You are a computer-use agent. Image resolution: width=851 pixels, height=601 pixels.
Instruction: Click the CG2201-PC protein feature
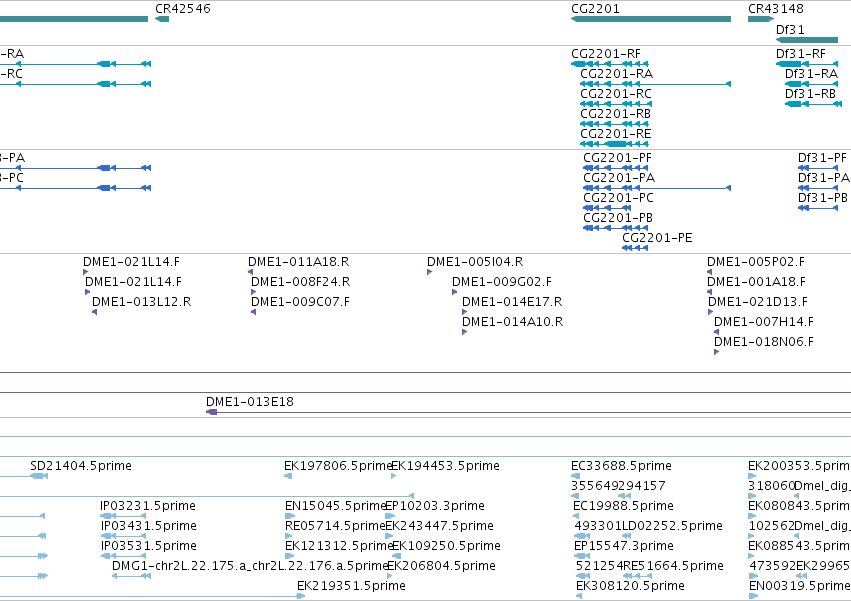(x=606, y=208)
